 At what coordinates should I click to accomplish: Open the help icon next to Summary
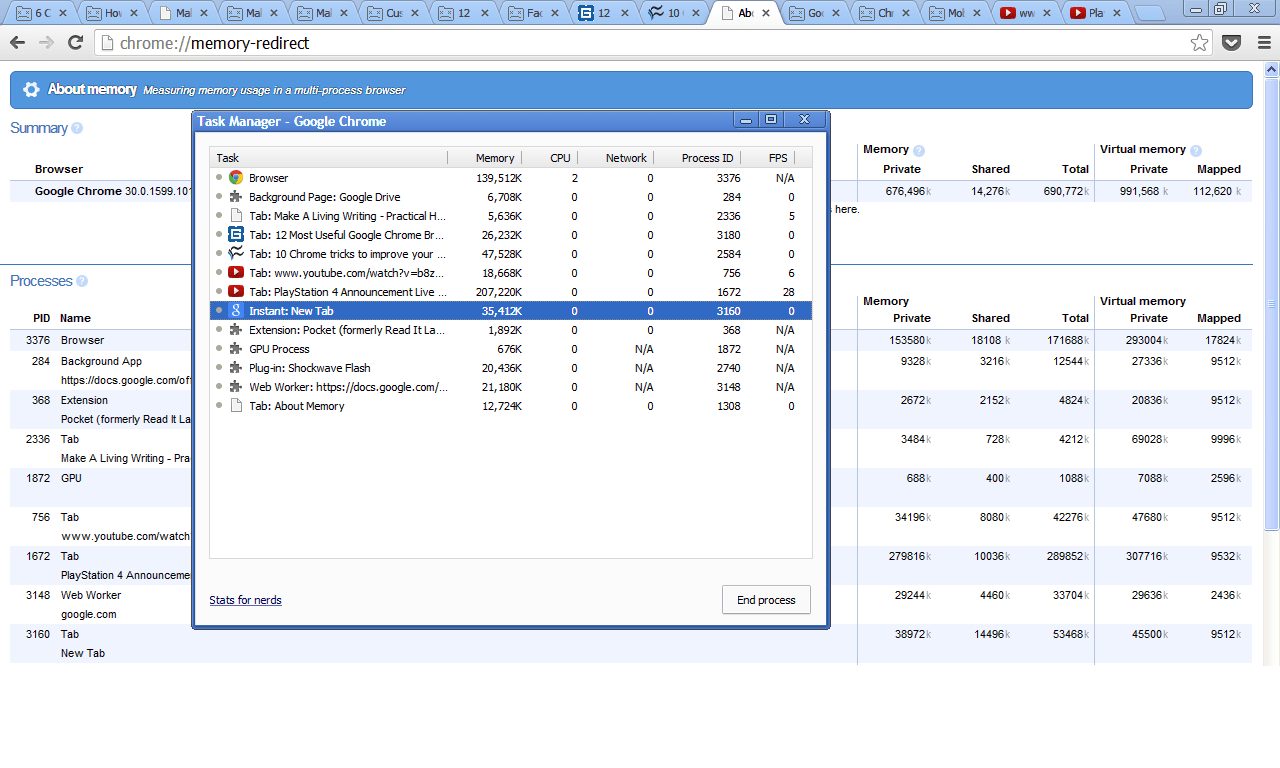[x=77, y=128]
